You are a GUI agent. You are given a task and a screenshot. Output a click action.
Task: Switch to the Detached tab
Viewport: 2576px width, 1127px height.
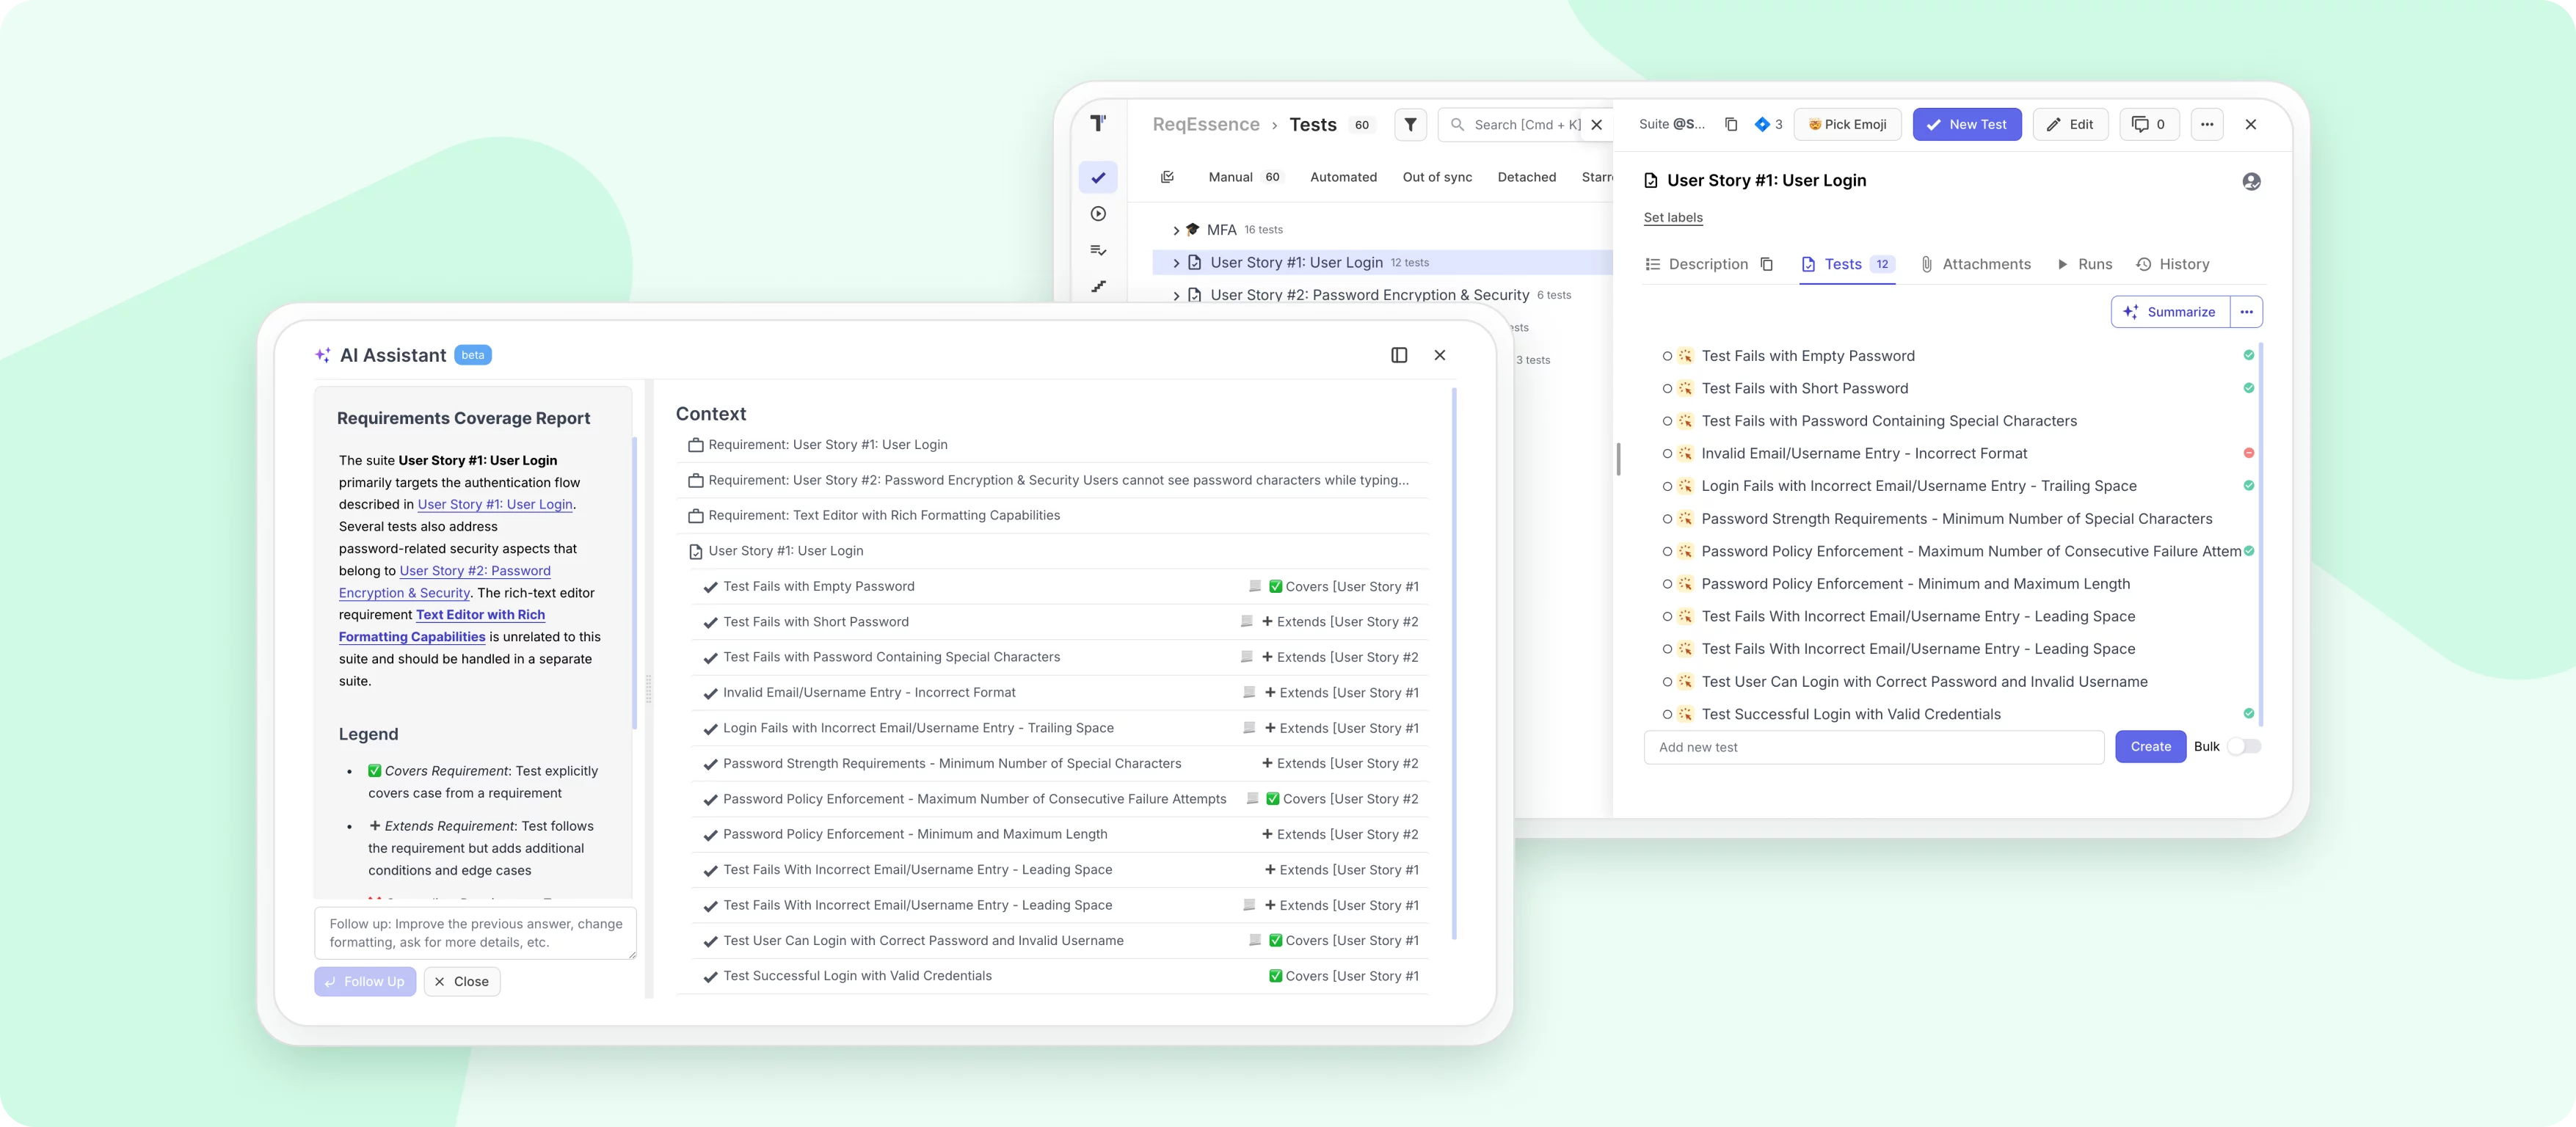point(1526,177)
